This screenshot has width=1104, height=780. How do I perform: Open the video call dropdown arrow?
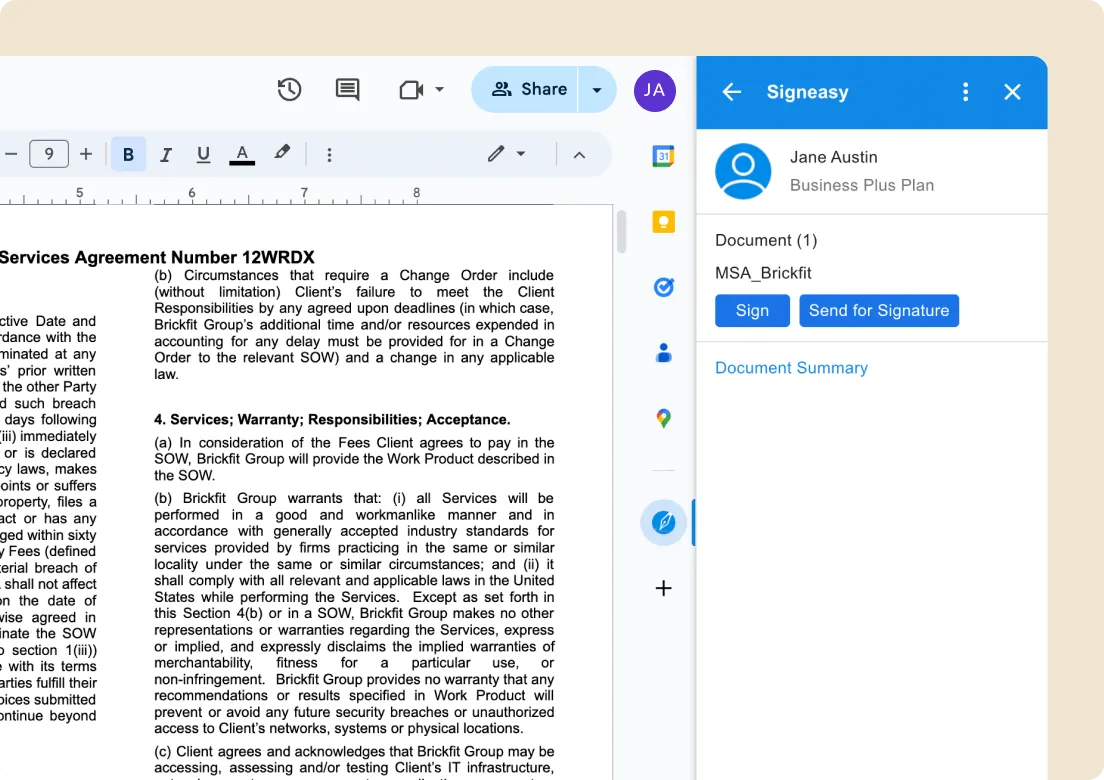click(440, 89)
